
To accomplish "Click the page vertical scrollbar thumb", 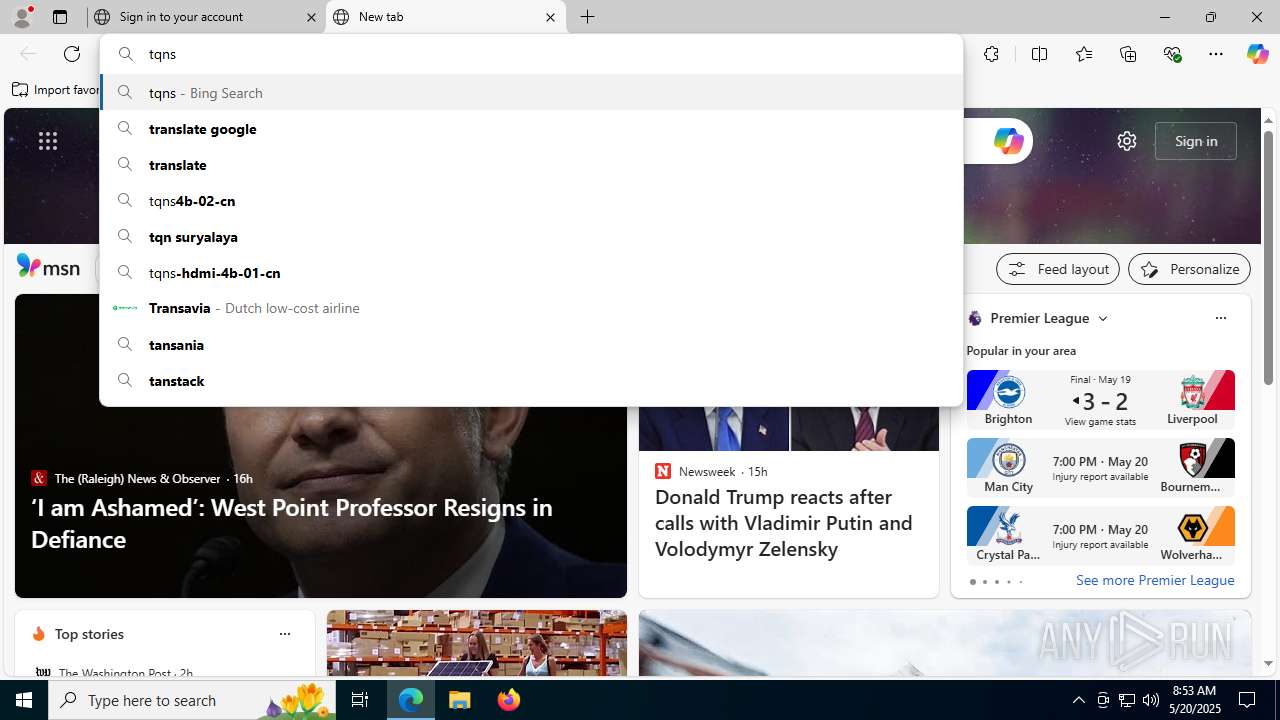I will point(1268,258).
